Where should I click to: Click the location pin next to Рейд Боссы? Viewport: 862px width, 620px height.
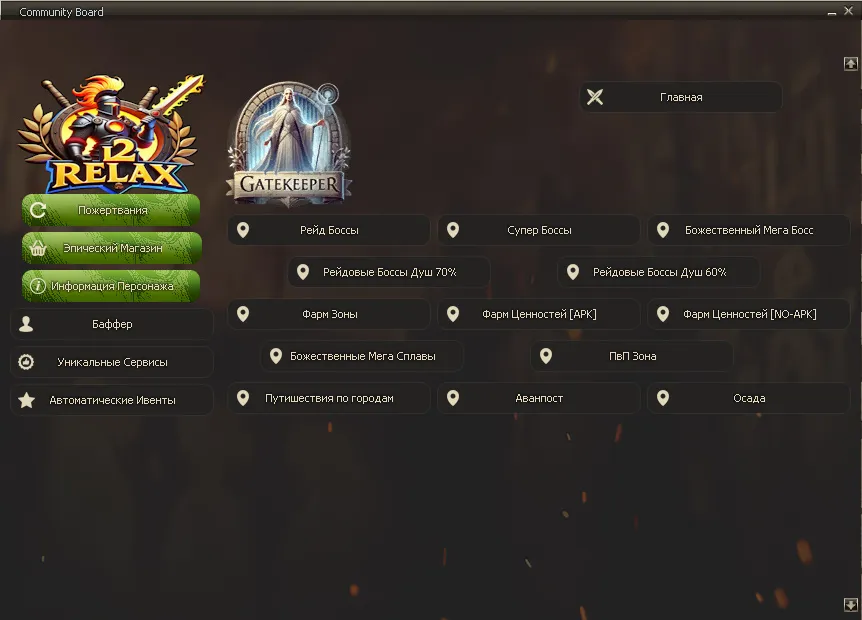242,230
